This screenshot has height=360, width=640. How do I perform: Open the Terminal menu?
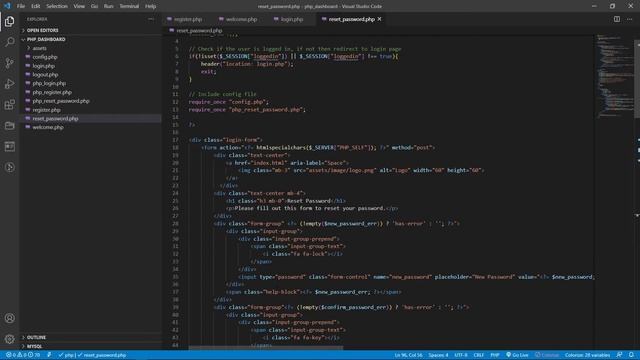[x=129, y=6]
